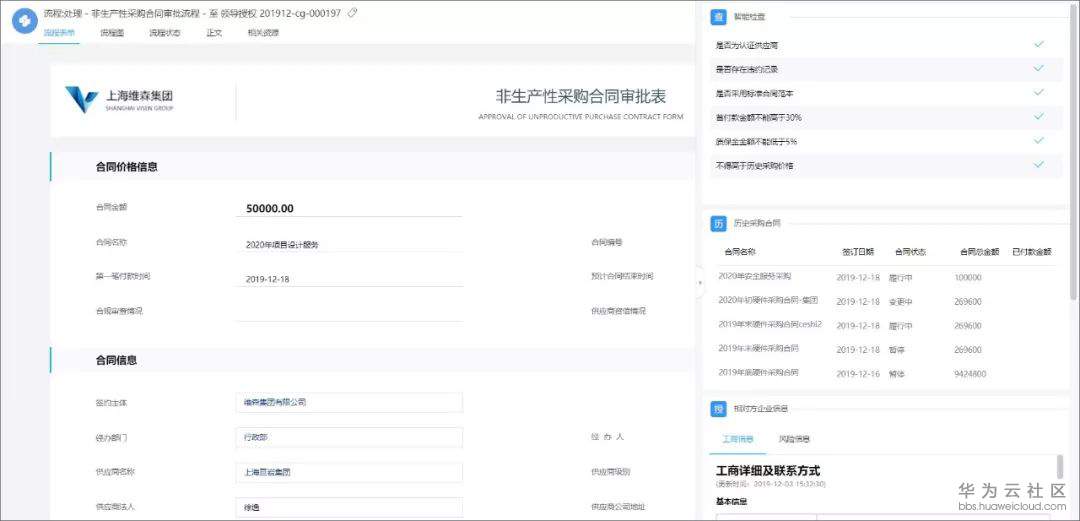Click the checkmark for the 5% warranty deposit row

pyautogui.click(x=1039, y=141)
